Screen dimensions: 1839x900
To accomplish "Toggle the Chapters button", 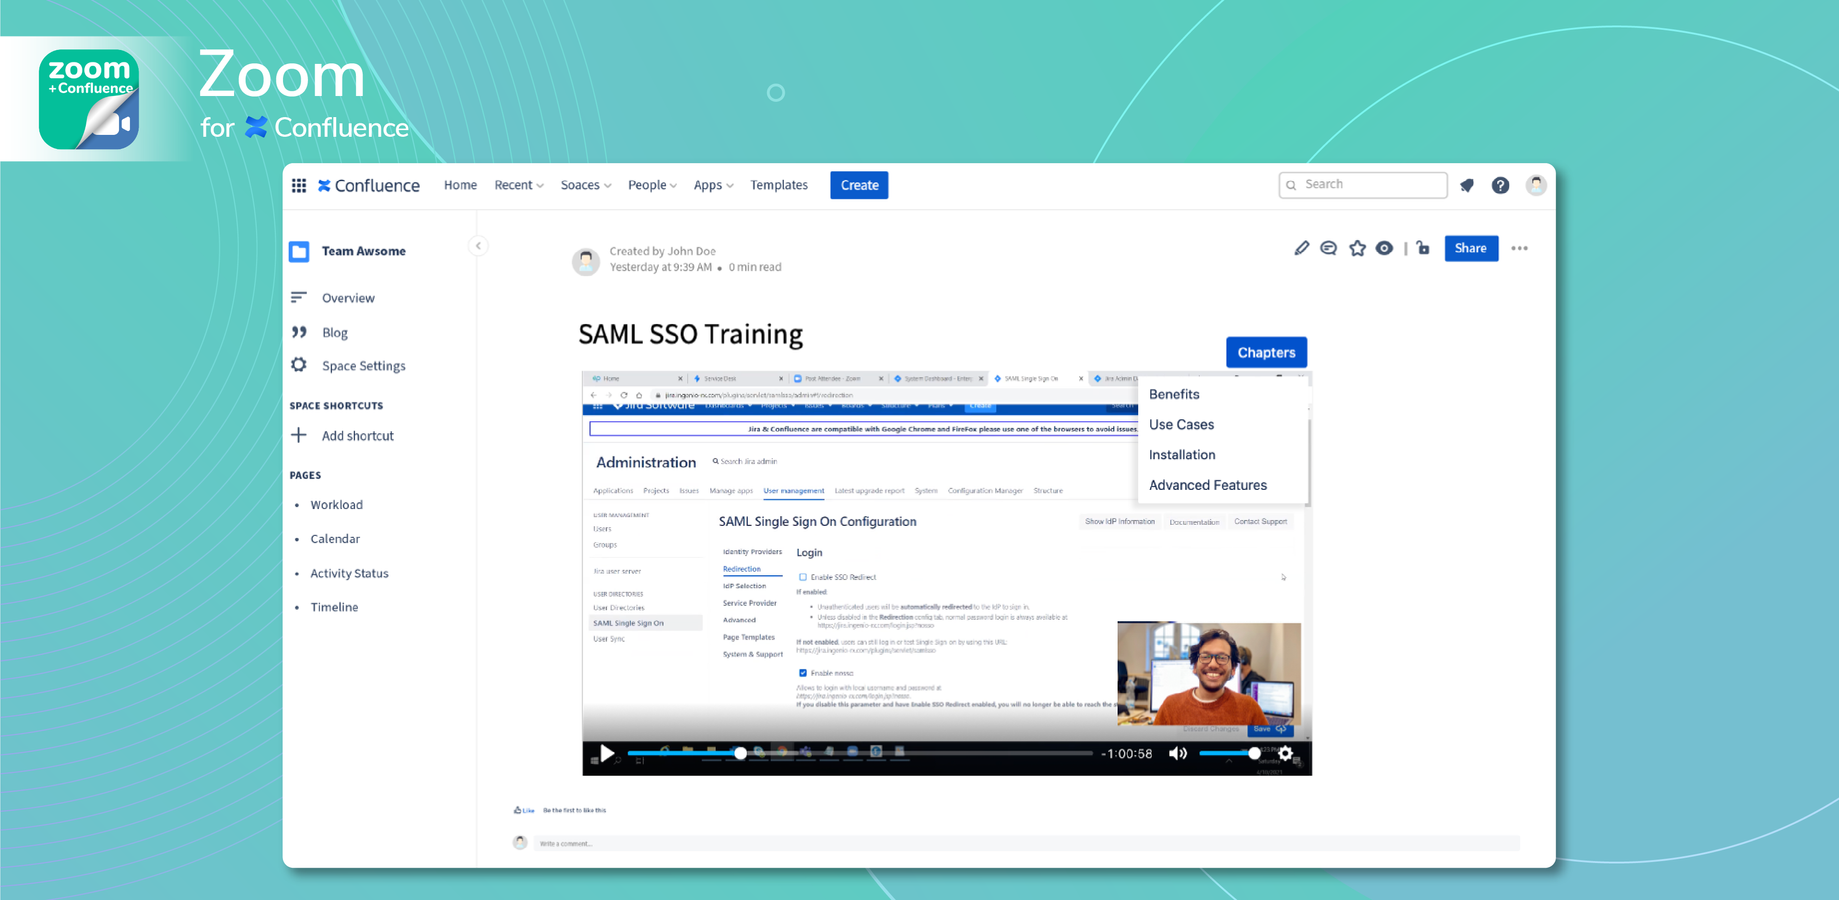I will (x=1266, y=352).
